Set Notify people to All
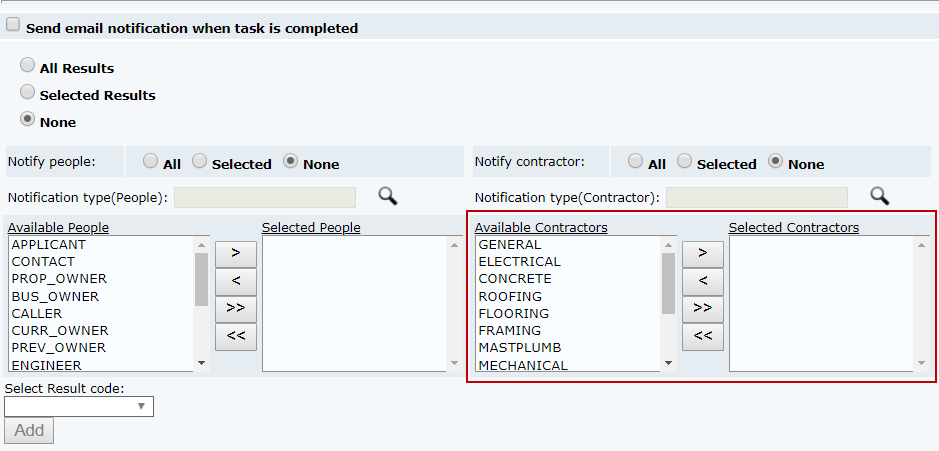 click(150, 160)
